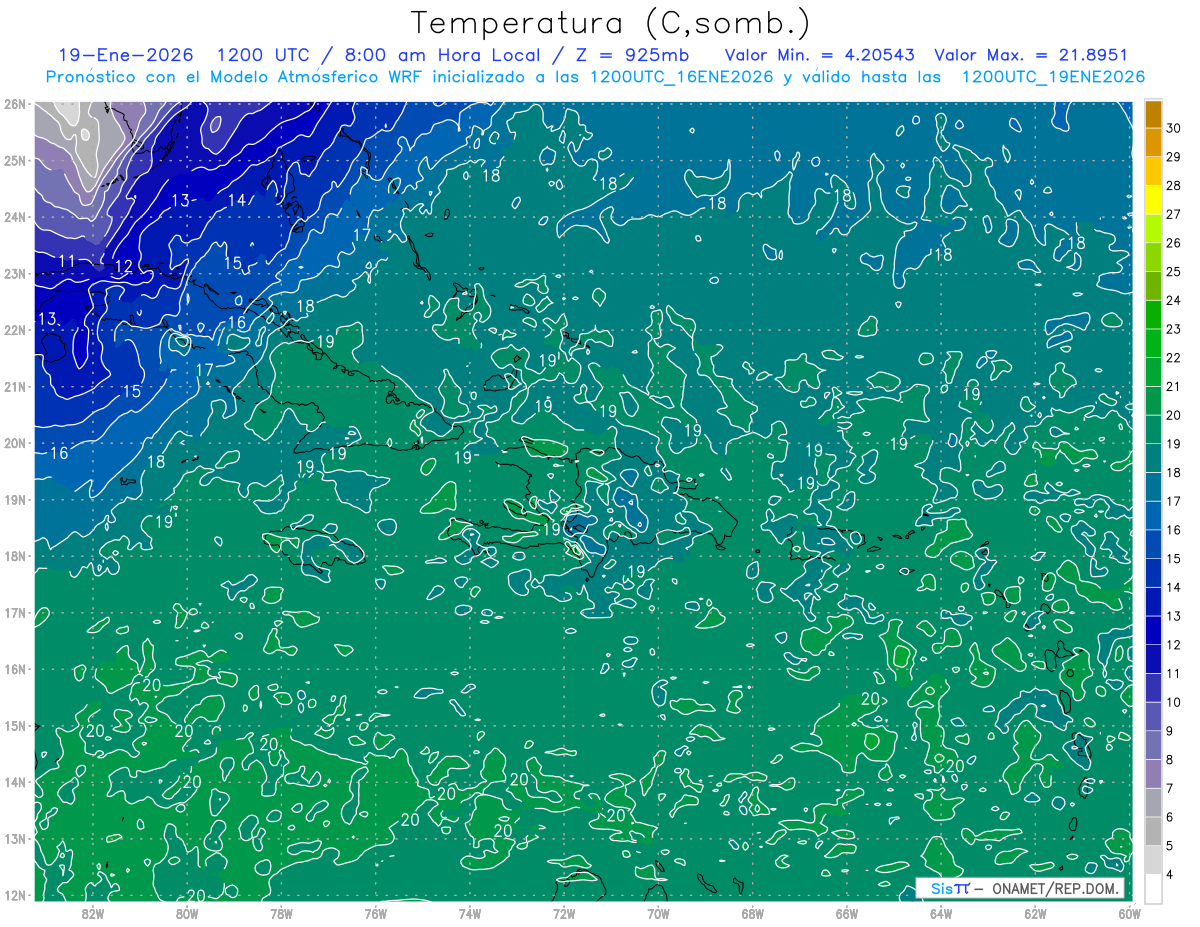
Task: Click the longitude label "66W"
Action: coord(846,913)
